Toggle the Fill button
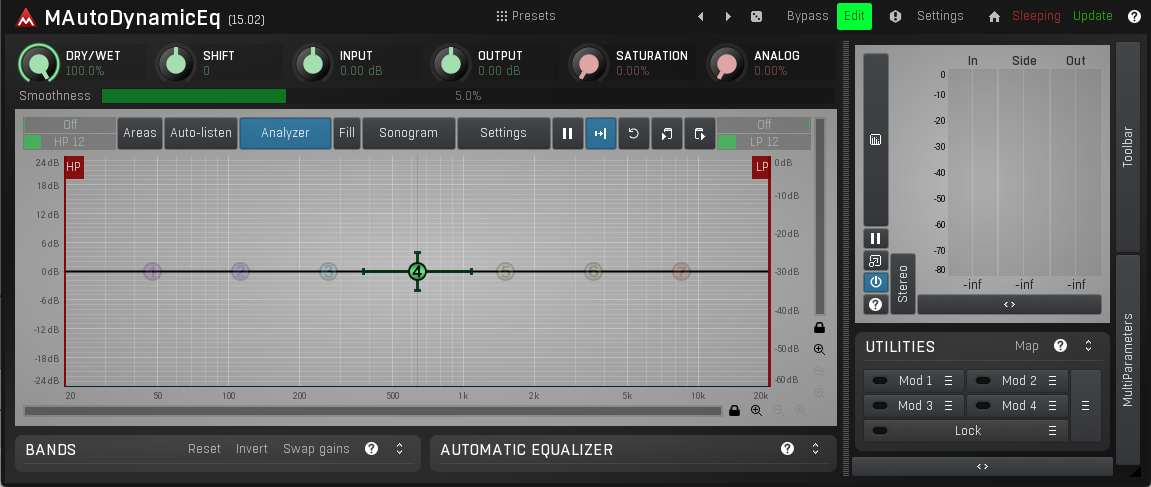Image resolution: width=1151 pixels, height=487 pixels. (x=346, y=133)
